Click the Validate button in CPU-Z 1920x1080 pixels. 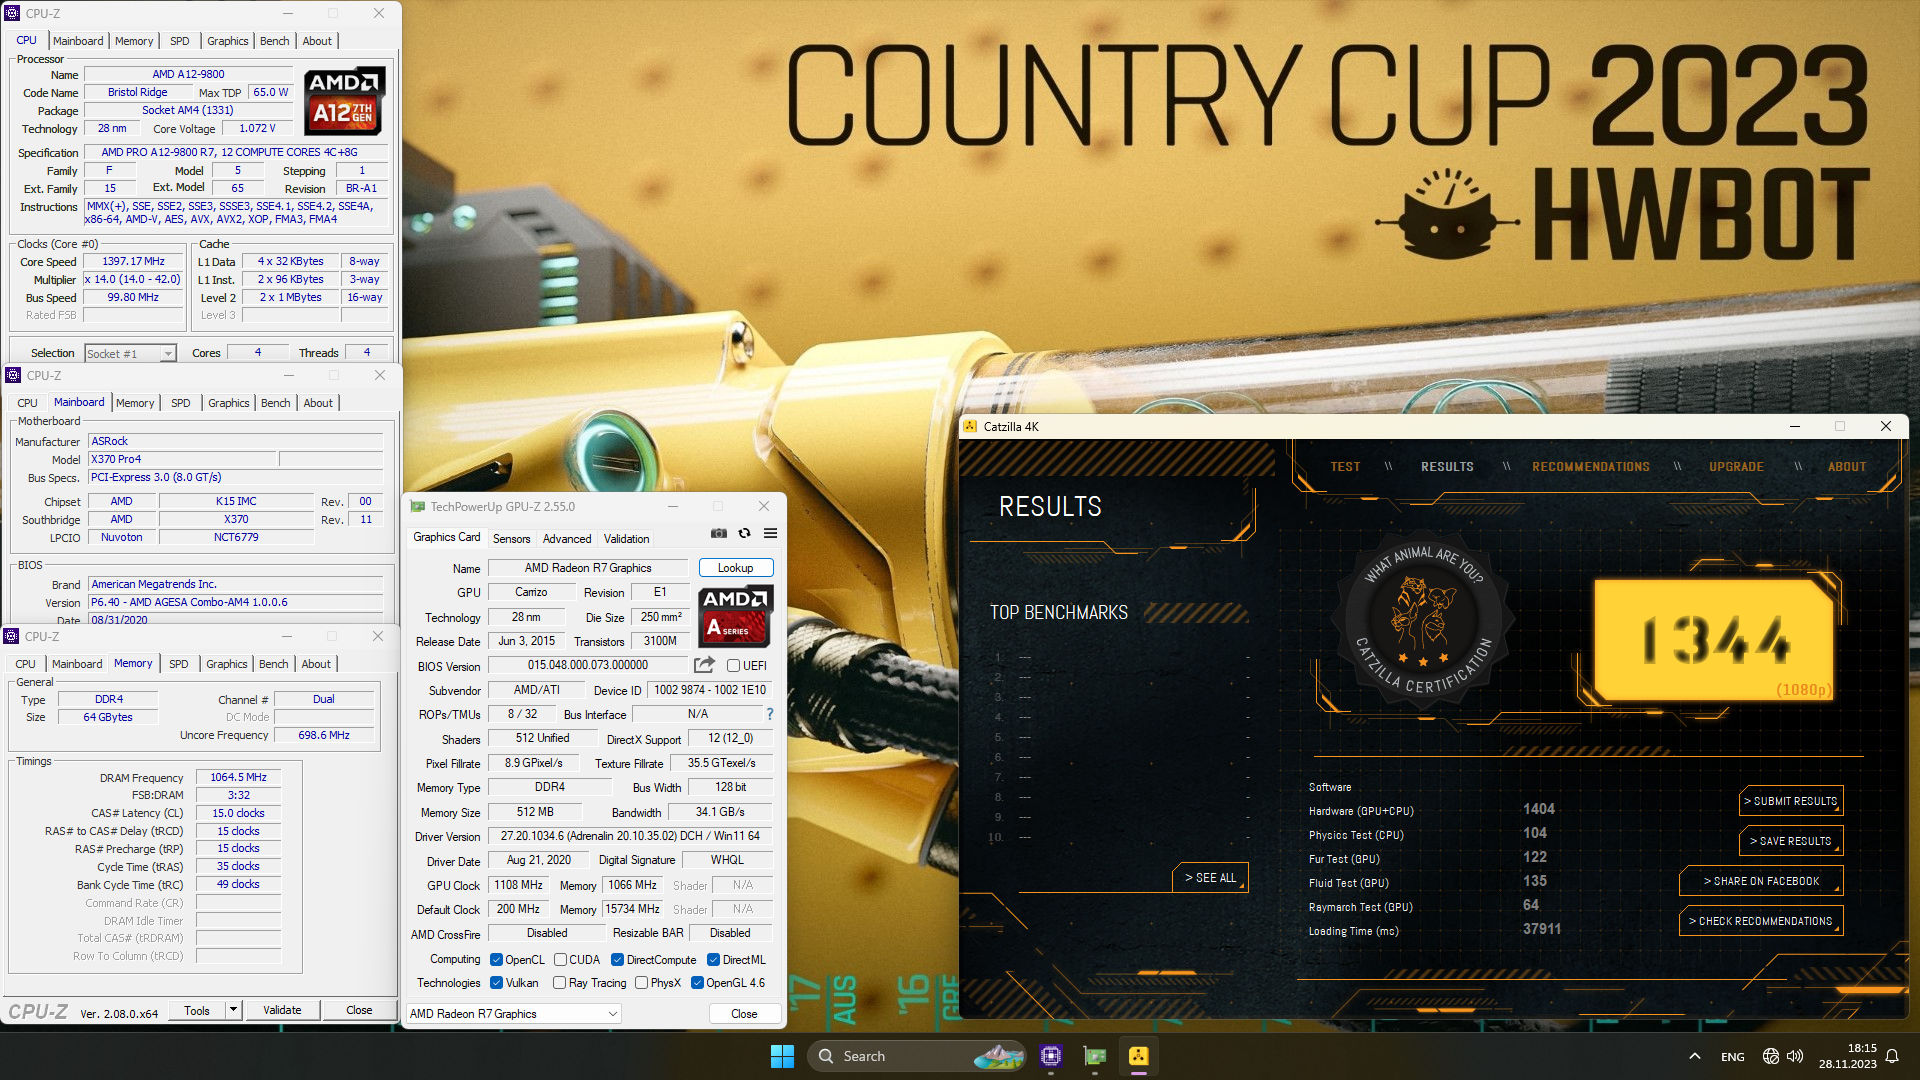pyautogui.click(x=282, y=1010)
